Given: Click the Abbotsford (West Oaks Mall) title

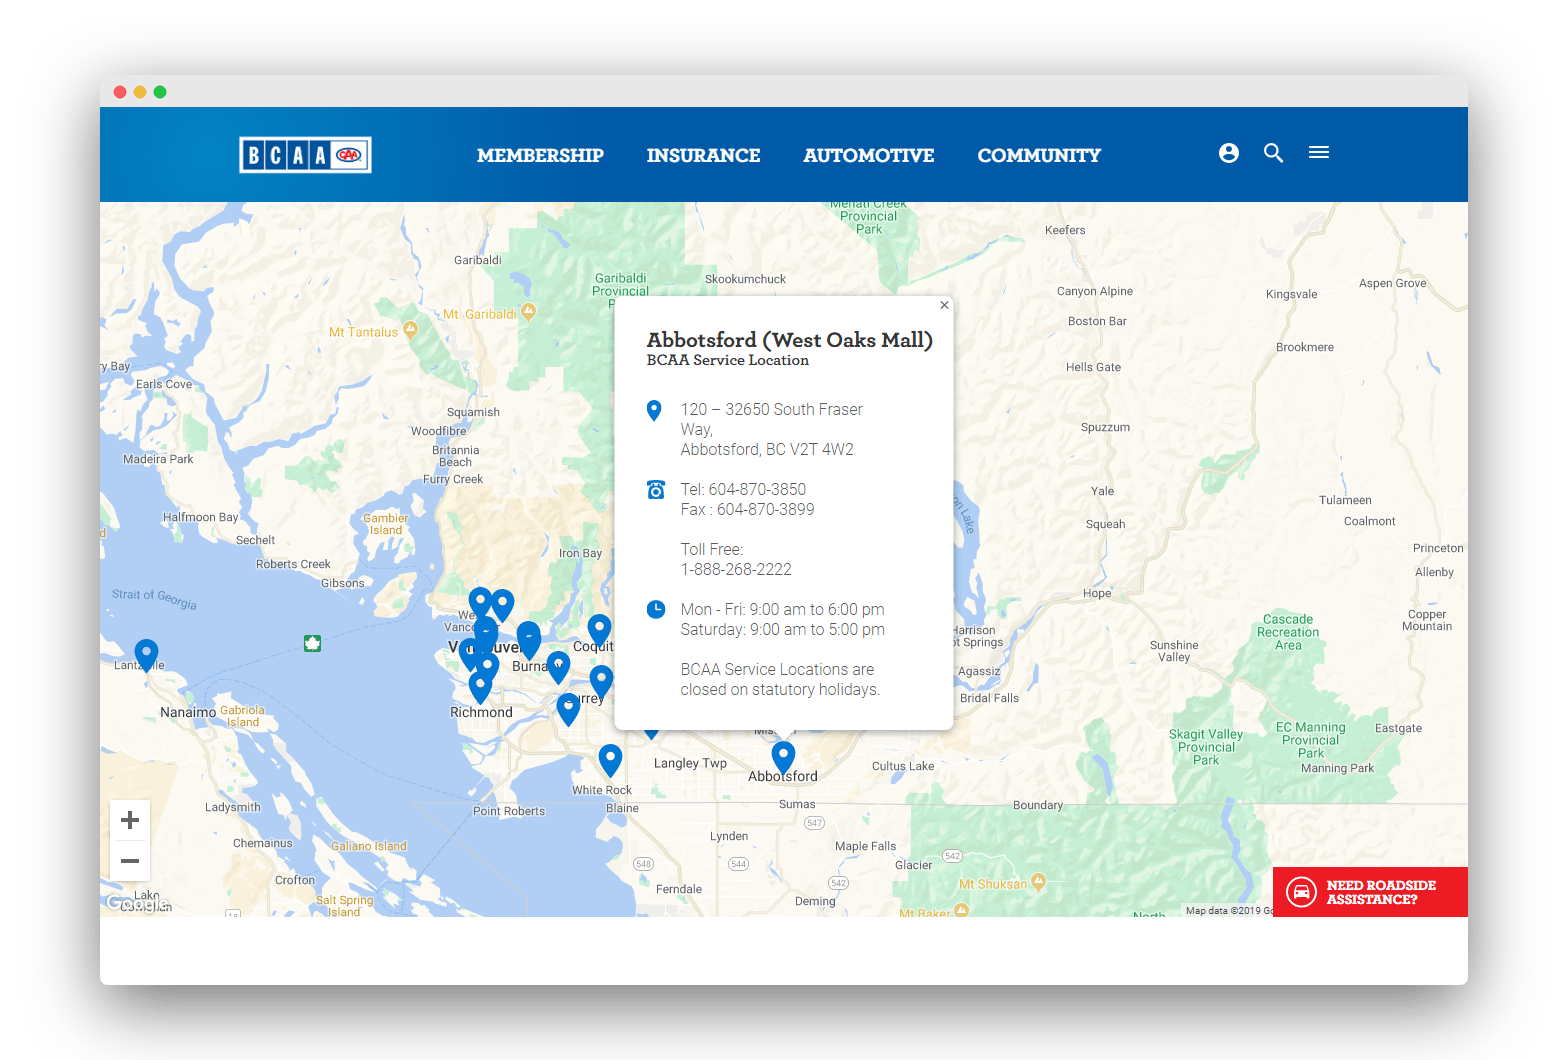Looking at the screenshot, I should coord(790,340).
